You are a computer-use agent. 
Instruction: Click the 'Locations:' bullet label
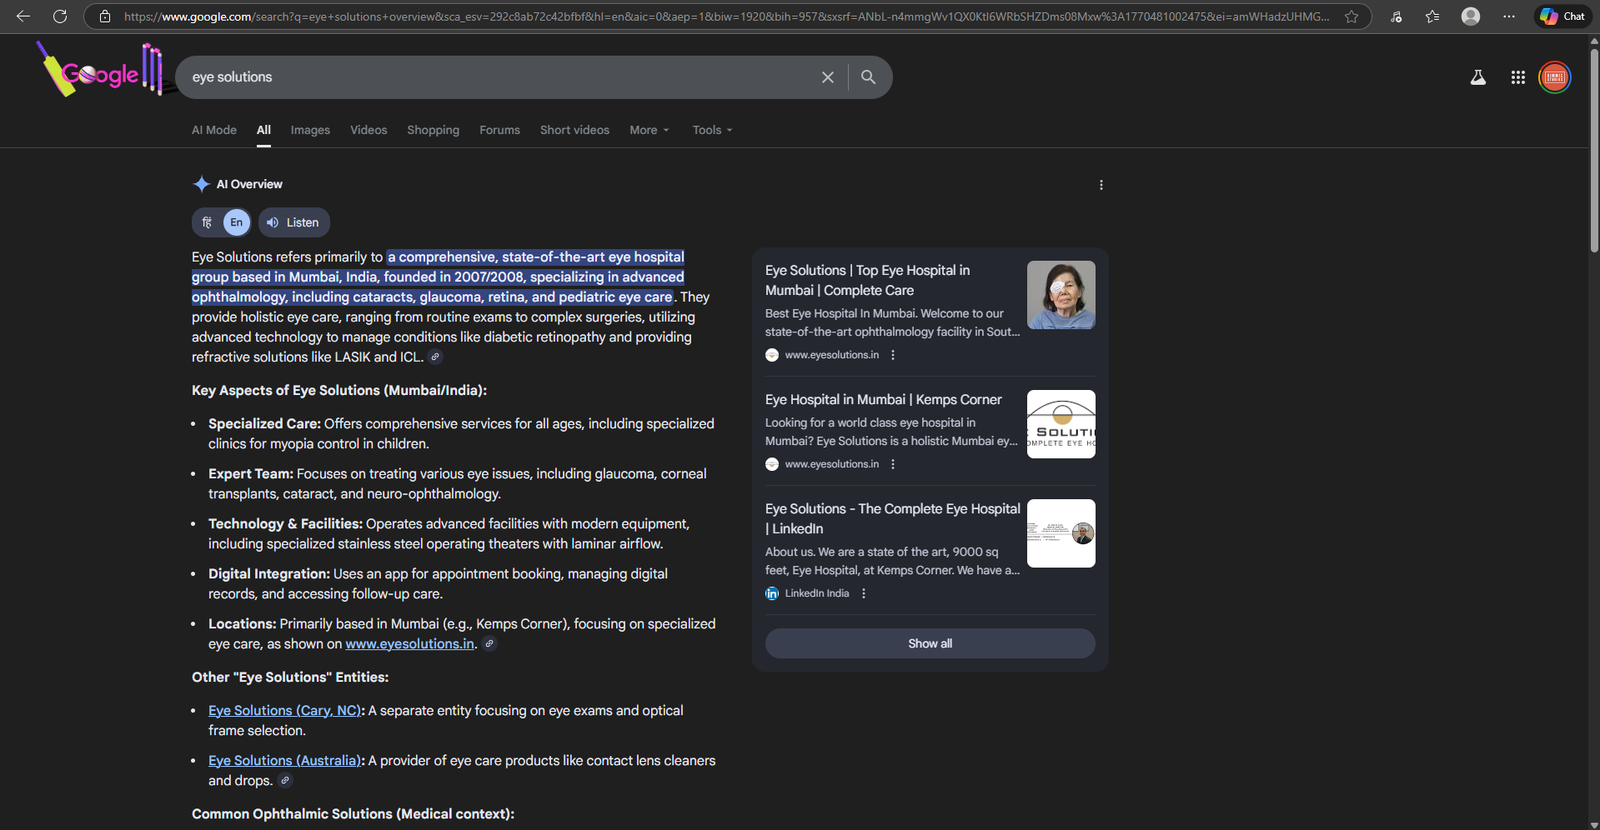tap(242, 624)
